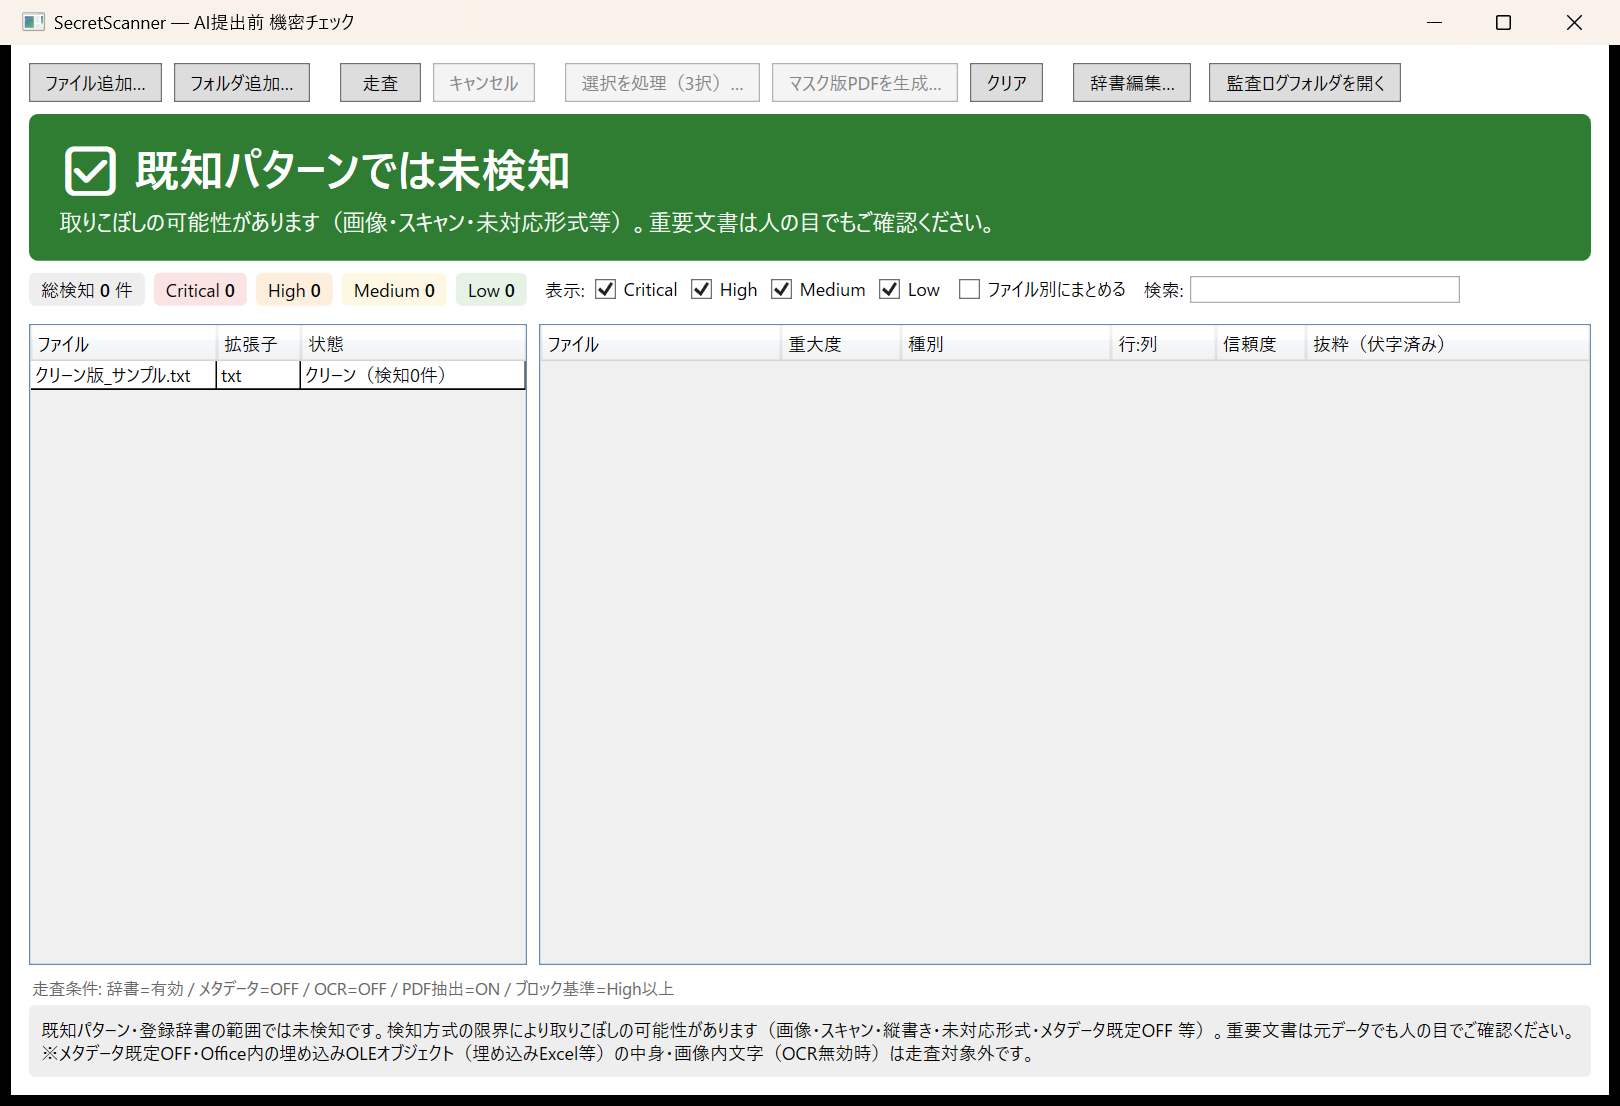Image resolution: width=1620 pixels, height=1106 pixels.
Task: Click the ファイル追加... button
Action: pos(95,83)
